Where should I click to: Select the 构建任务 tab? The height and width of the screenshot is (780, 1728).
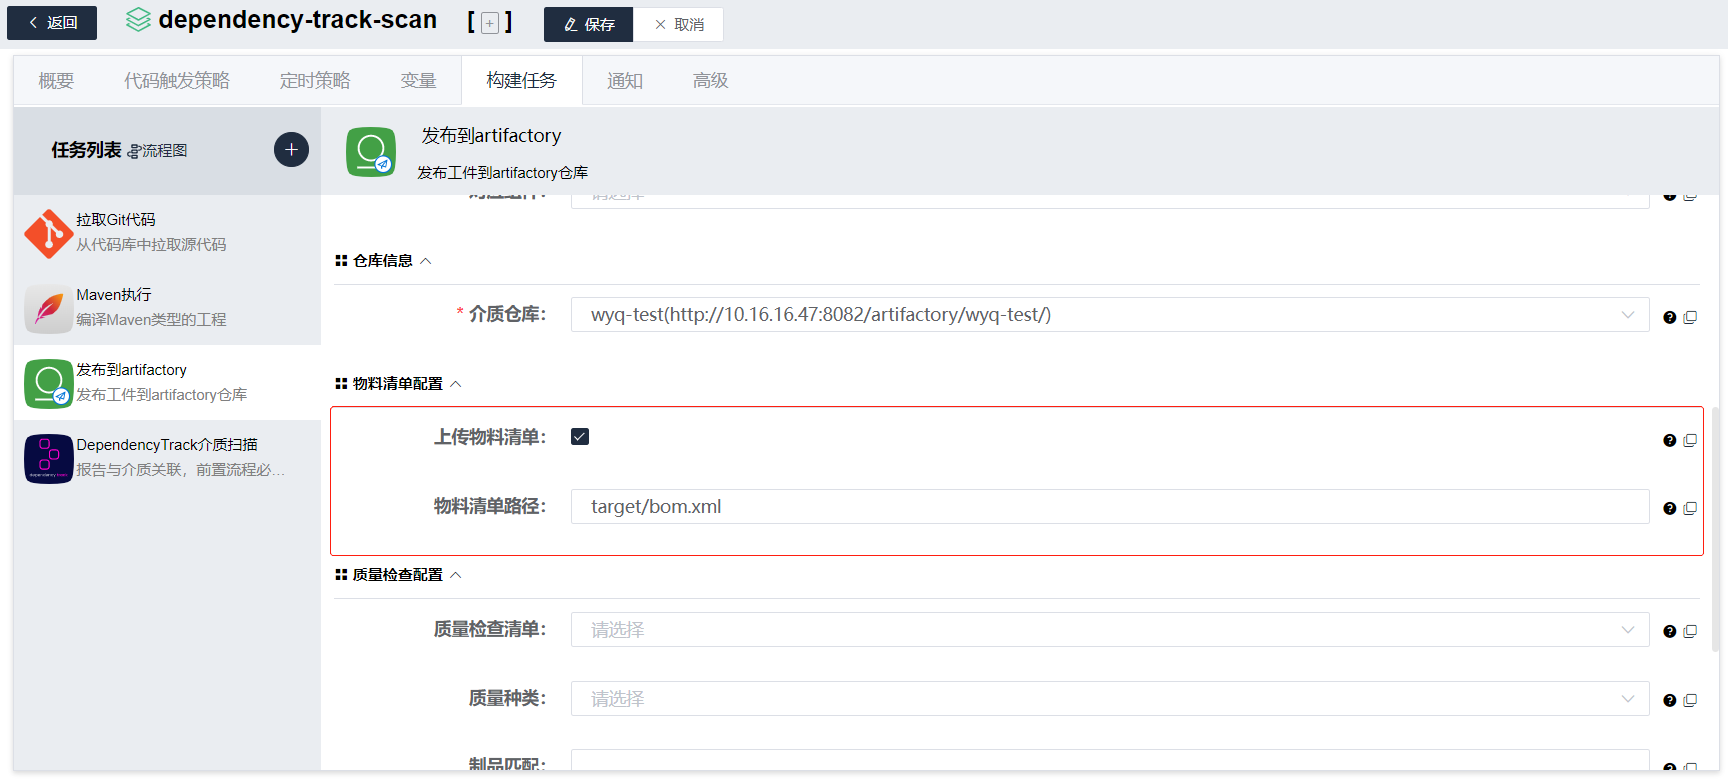tap(521, 80)
